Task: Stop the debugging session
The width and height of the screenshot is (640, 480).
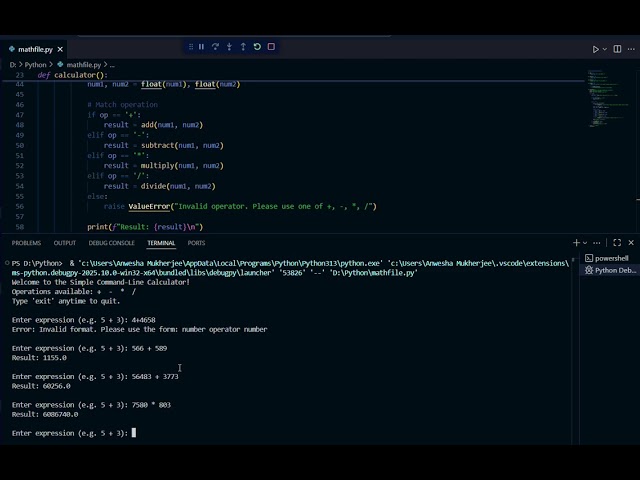Action: pos(271,47)
